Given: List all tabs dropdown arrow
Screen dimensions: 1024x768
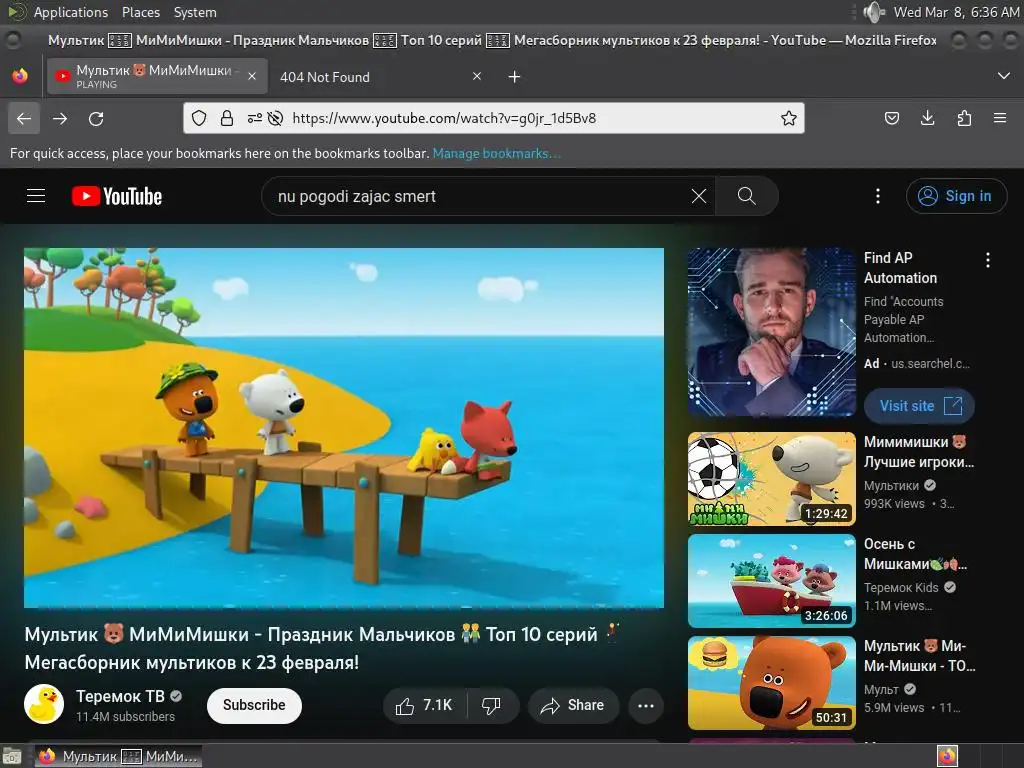Looking at the screenshot, I should 1004,76.
